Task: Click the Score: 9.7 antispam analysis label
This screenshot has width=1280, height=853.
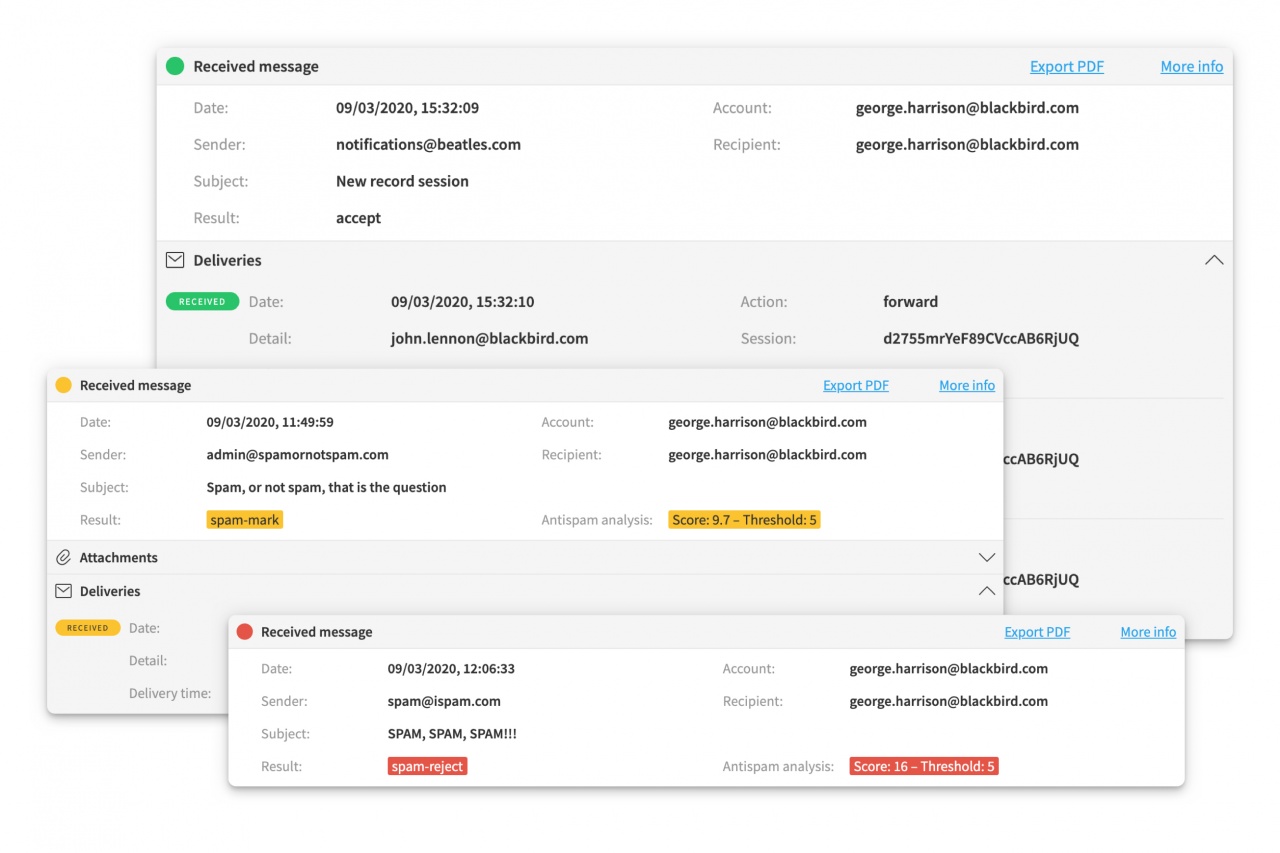Action: click(x=744, y=520)
